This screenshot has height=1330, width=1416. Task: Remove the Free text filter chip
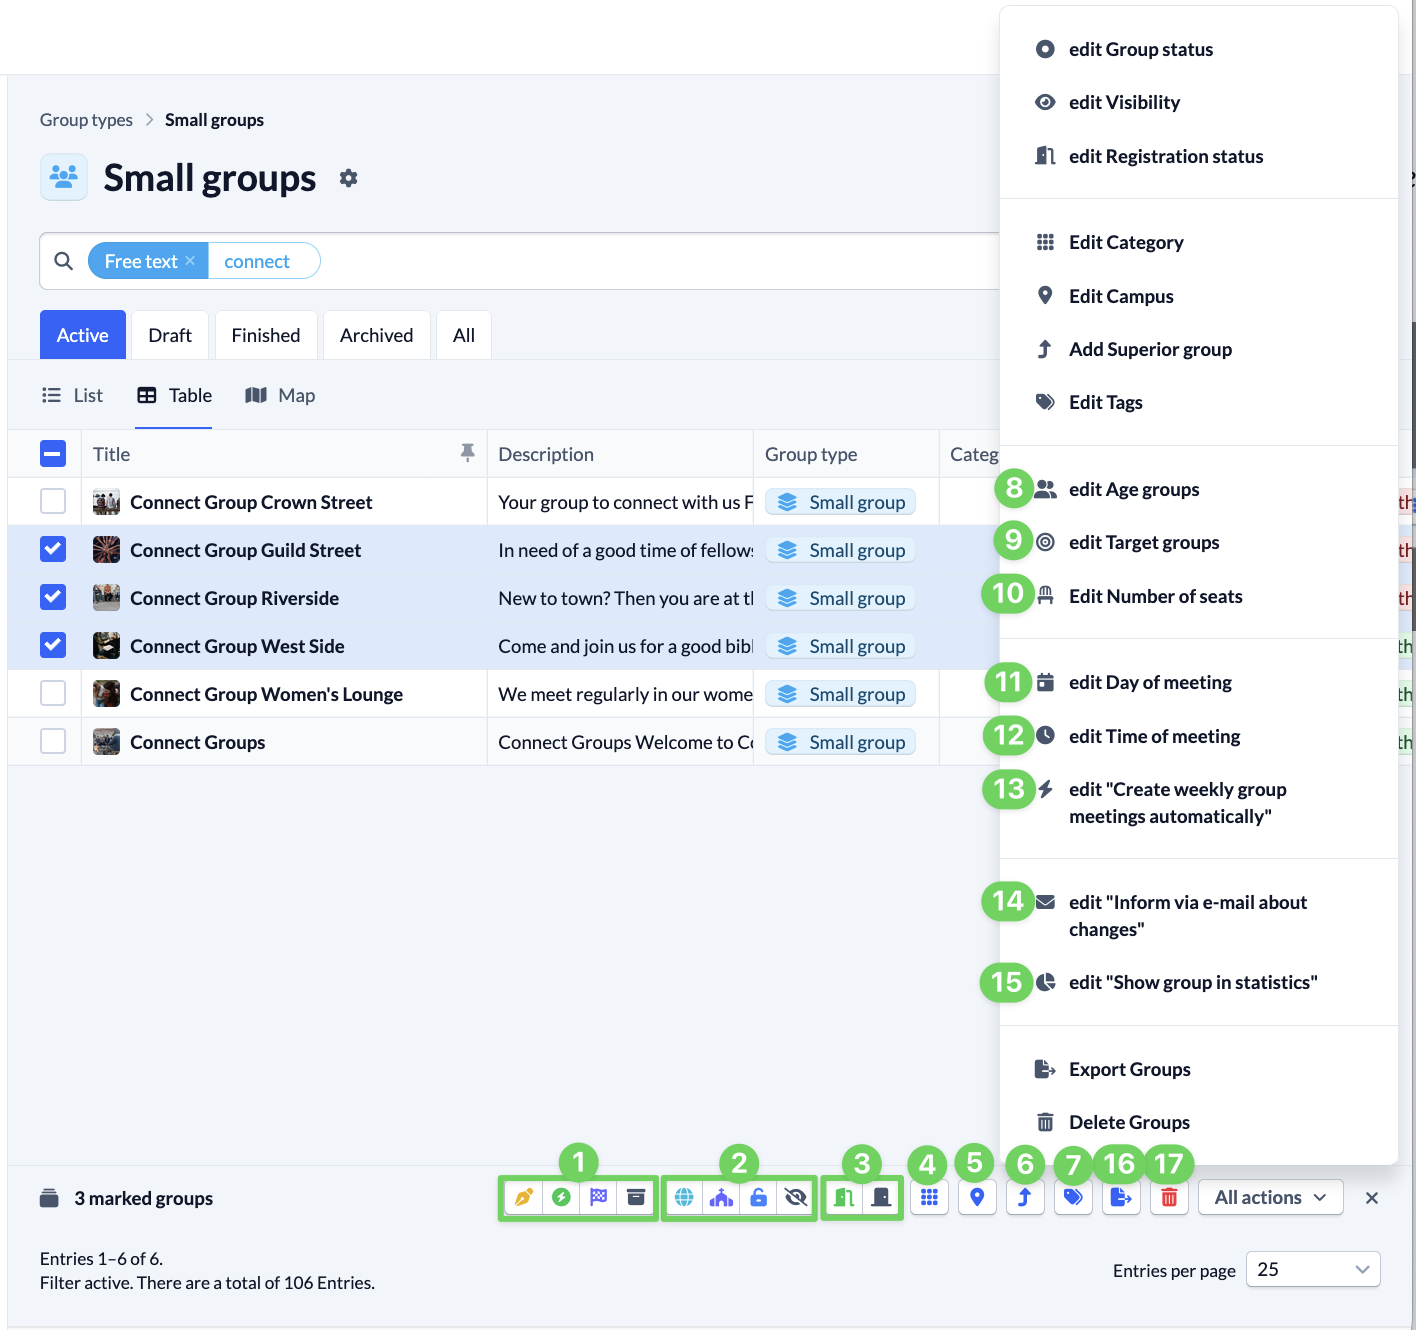tap(190, 261)
